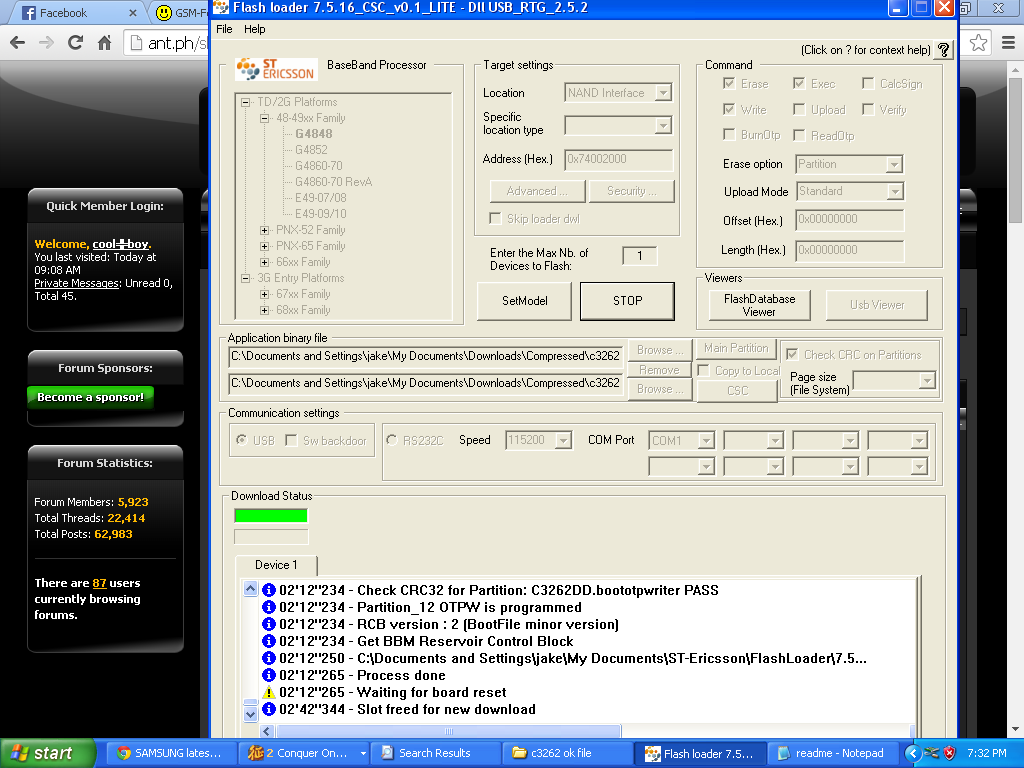Click the browser reload icon
This screenshot has width=1024, height=768.
[x=75, y=43]
